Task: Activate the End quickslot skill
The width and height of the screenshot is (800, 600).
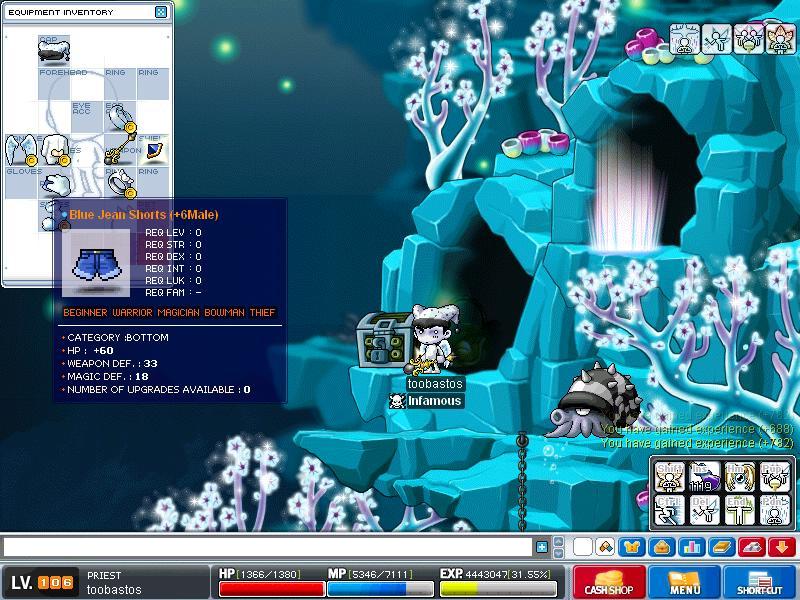Action: pos(739,510)
